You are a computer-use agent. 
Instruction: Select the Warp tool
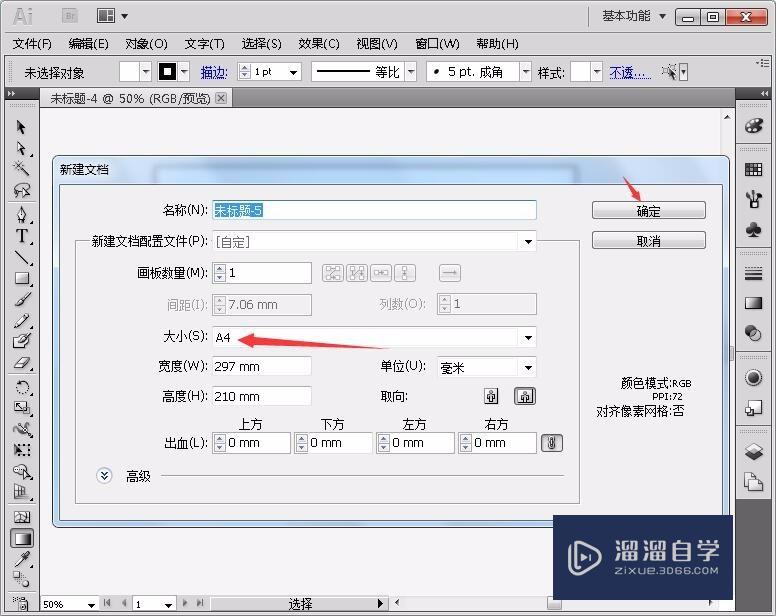[21, 429]
